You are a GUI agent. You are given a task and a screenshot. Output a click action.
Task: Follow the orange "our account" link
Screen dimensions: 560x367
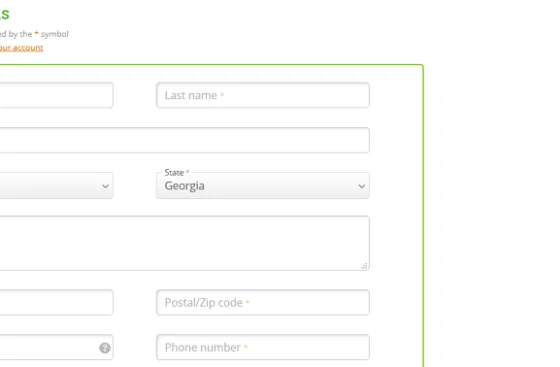(21, 47)
